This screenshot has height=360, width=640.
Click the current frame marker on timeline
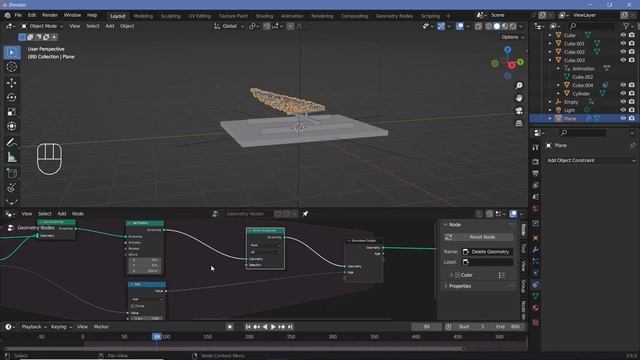(x=157, y=337)
